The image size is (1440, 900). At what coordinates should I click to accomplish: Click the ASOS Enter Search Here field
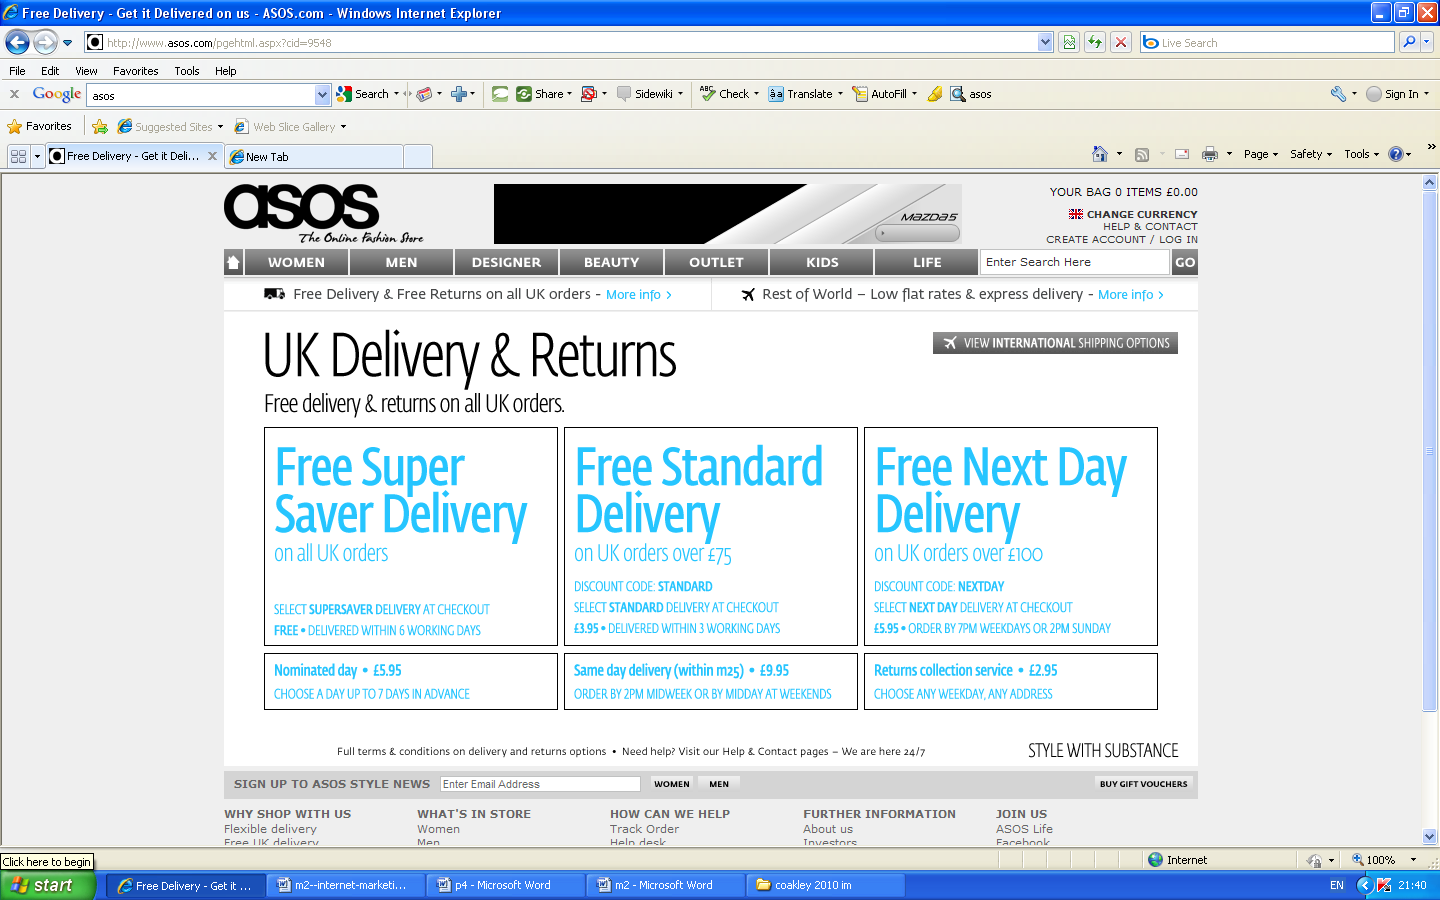[1074, 262]
